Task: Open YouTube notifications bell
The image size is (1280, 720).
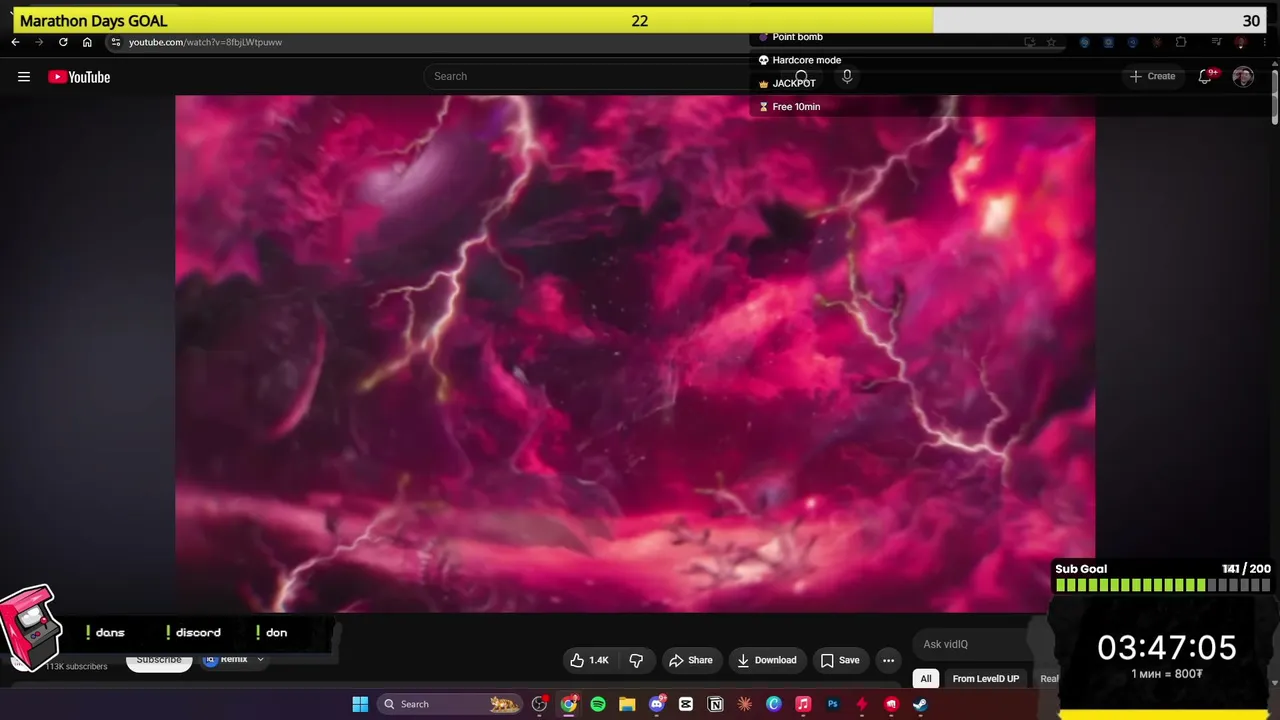Action: coord(1206,76)
